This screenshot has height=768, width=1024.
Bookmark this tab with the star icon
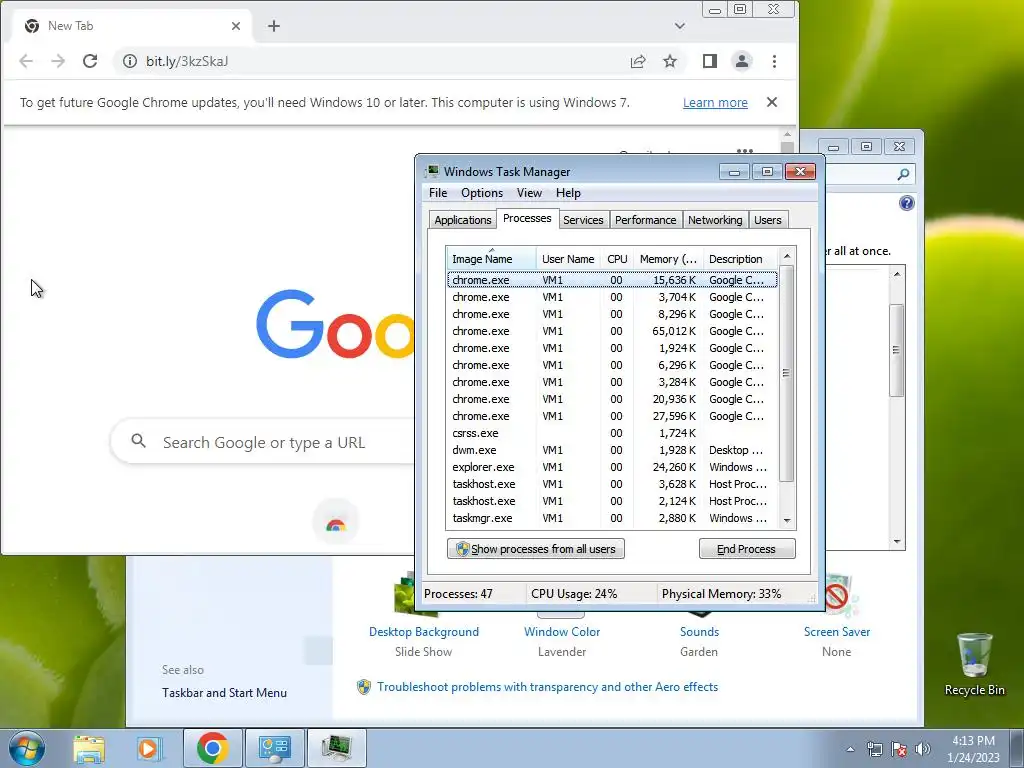click(x=670, y=61)
